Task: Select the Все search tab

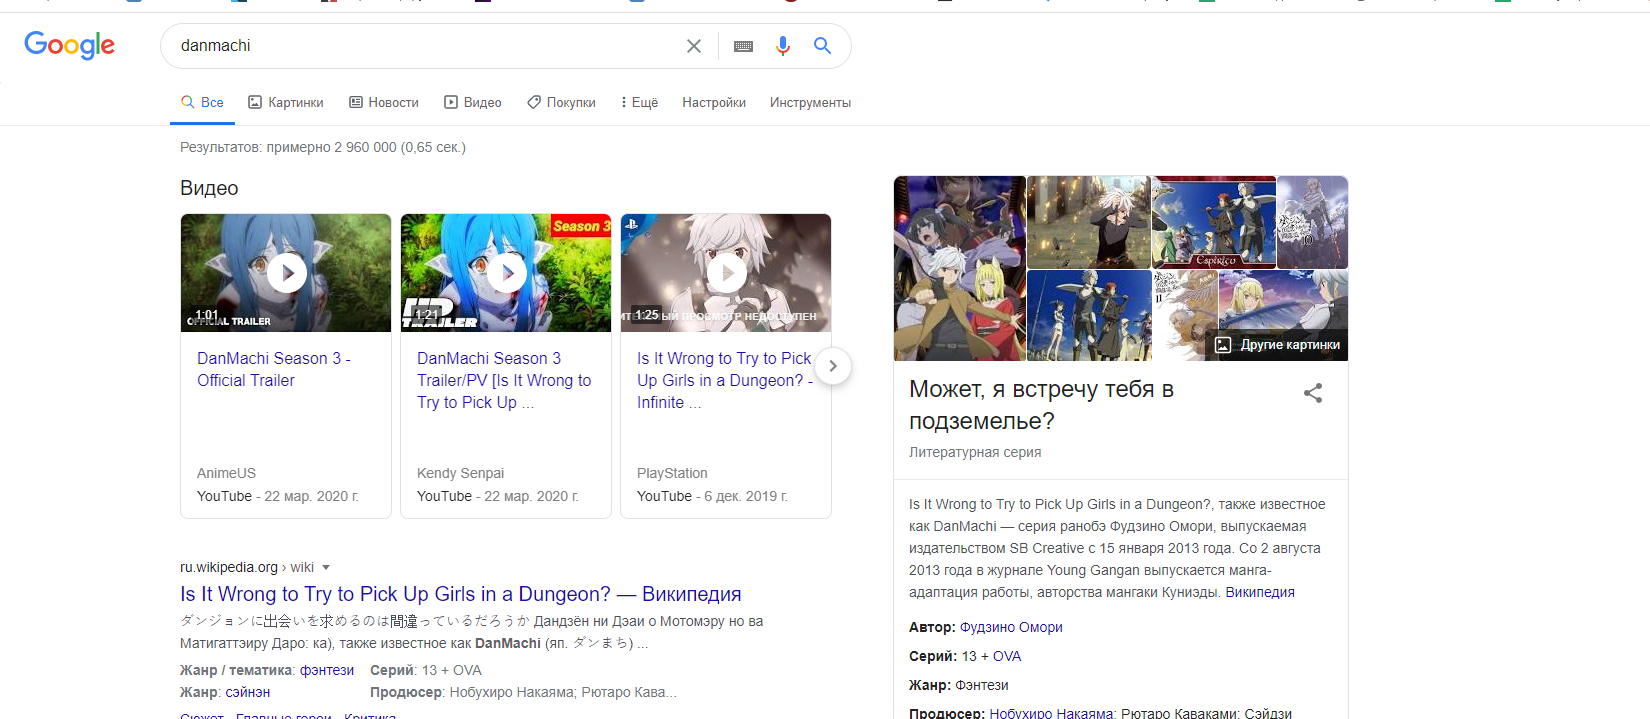Action: [202, 102]
